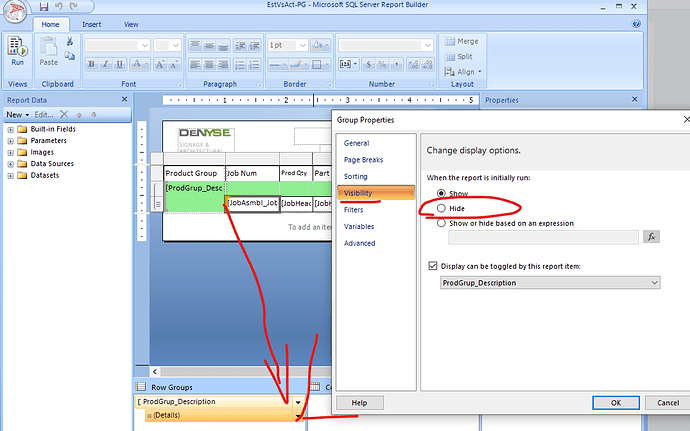Image resolution: width=690 pixels, height=431 pixels.
Task: Run the report from the Views group
Action: pos(17,52)
